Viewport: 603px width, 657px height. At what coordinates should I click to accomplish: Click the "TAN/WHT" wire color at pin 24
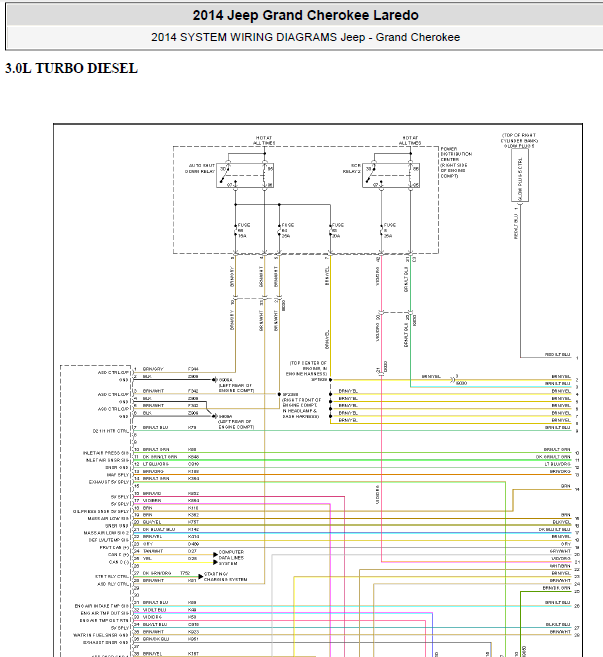(153, 551)
